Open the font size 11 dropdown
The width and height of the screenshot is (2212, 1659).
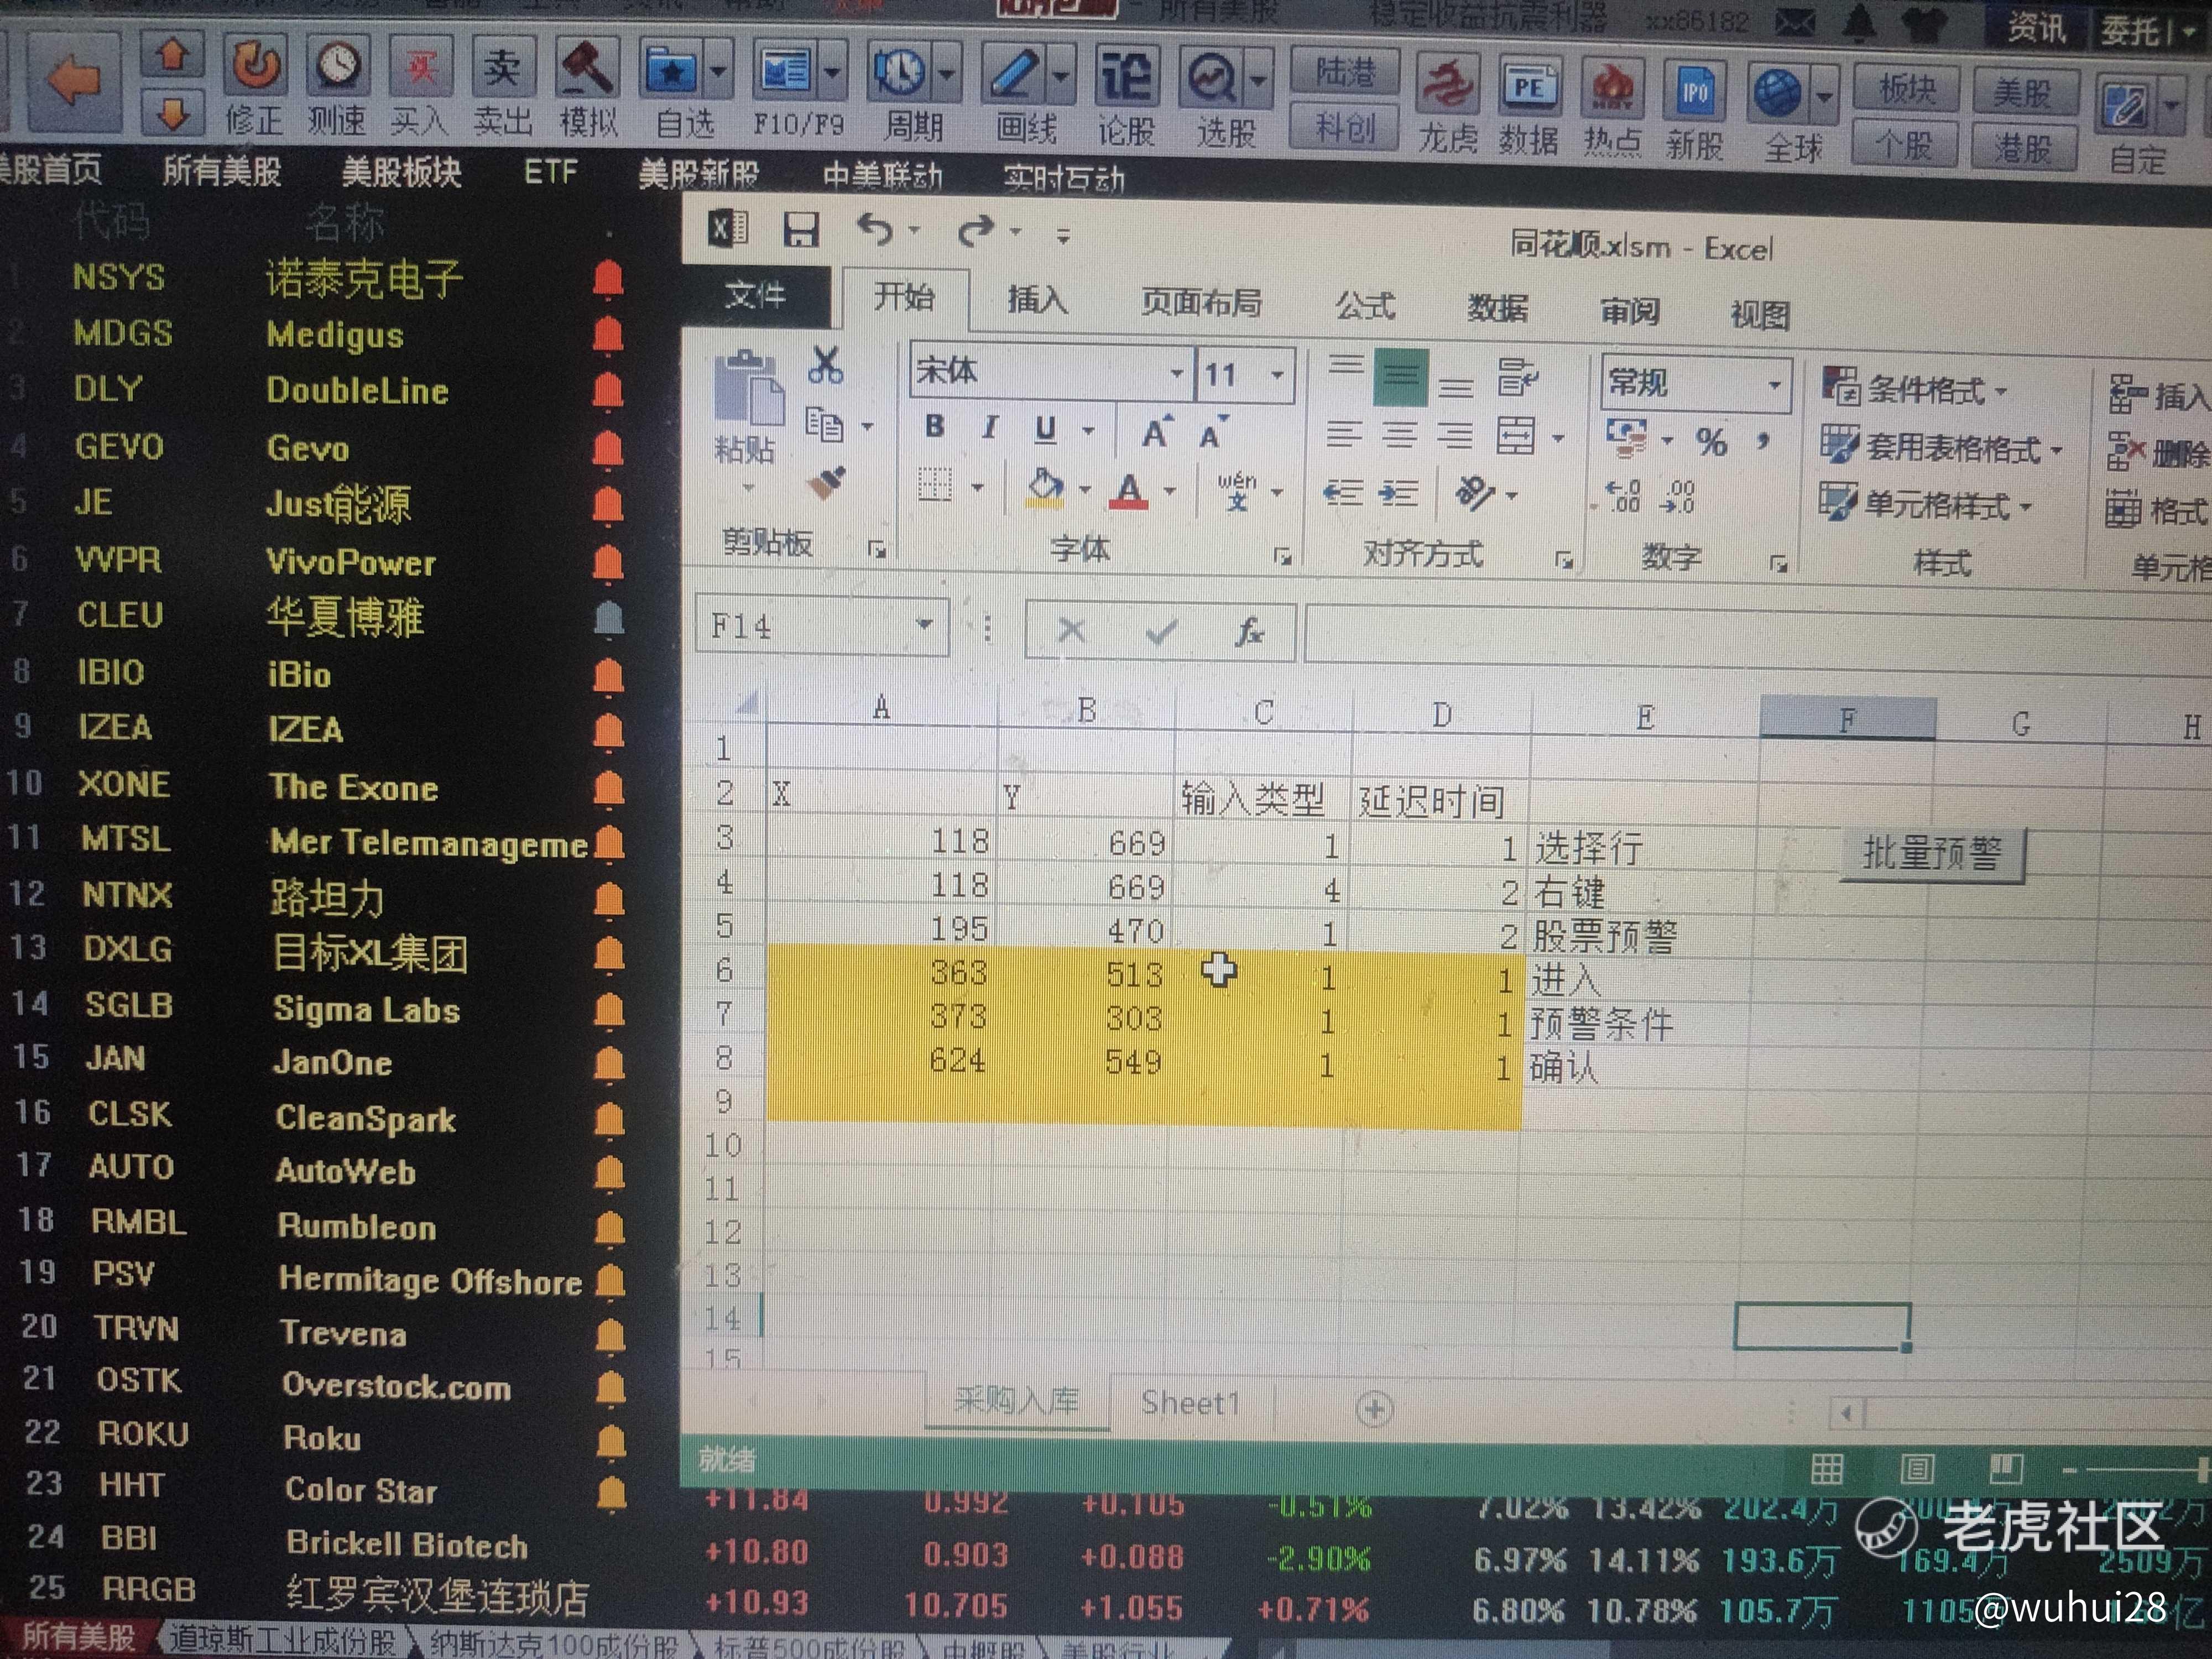(1277, 376)
